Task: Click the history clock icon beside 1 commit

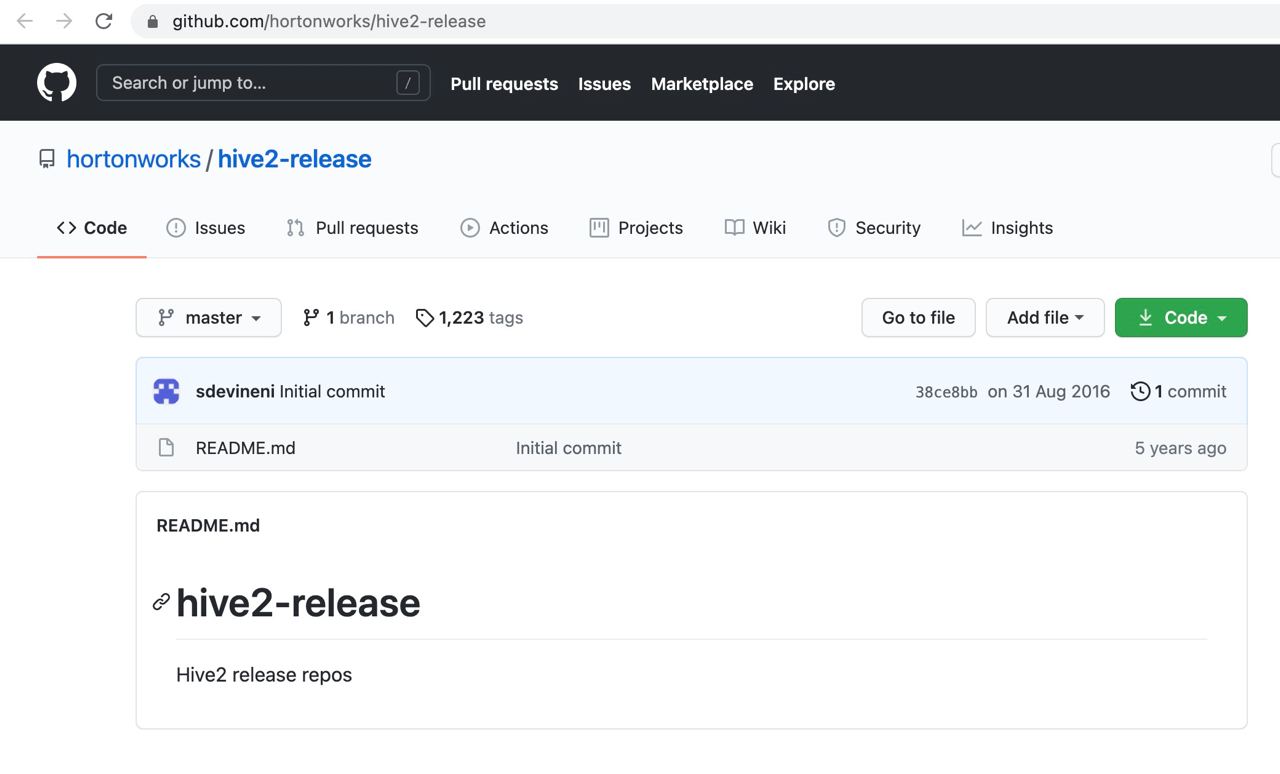Action: pyautogui.click(x=1140, y=391)
